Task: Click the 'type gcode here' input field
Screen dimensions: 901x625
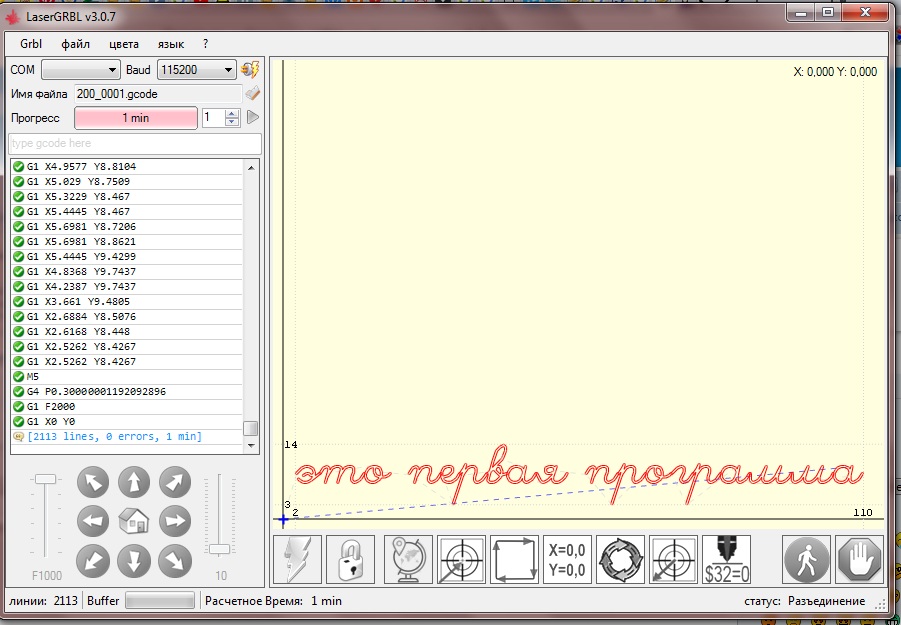Action: 135,144
